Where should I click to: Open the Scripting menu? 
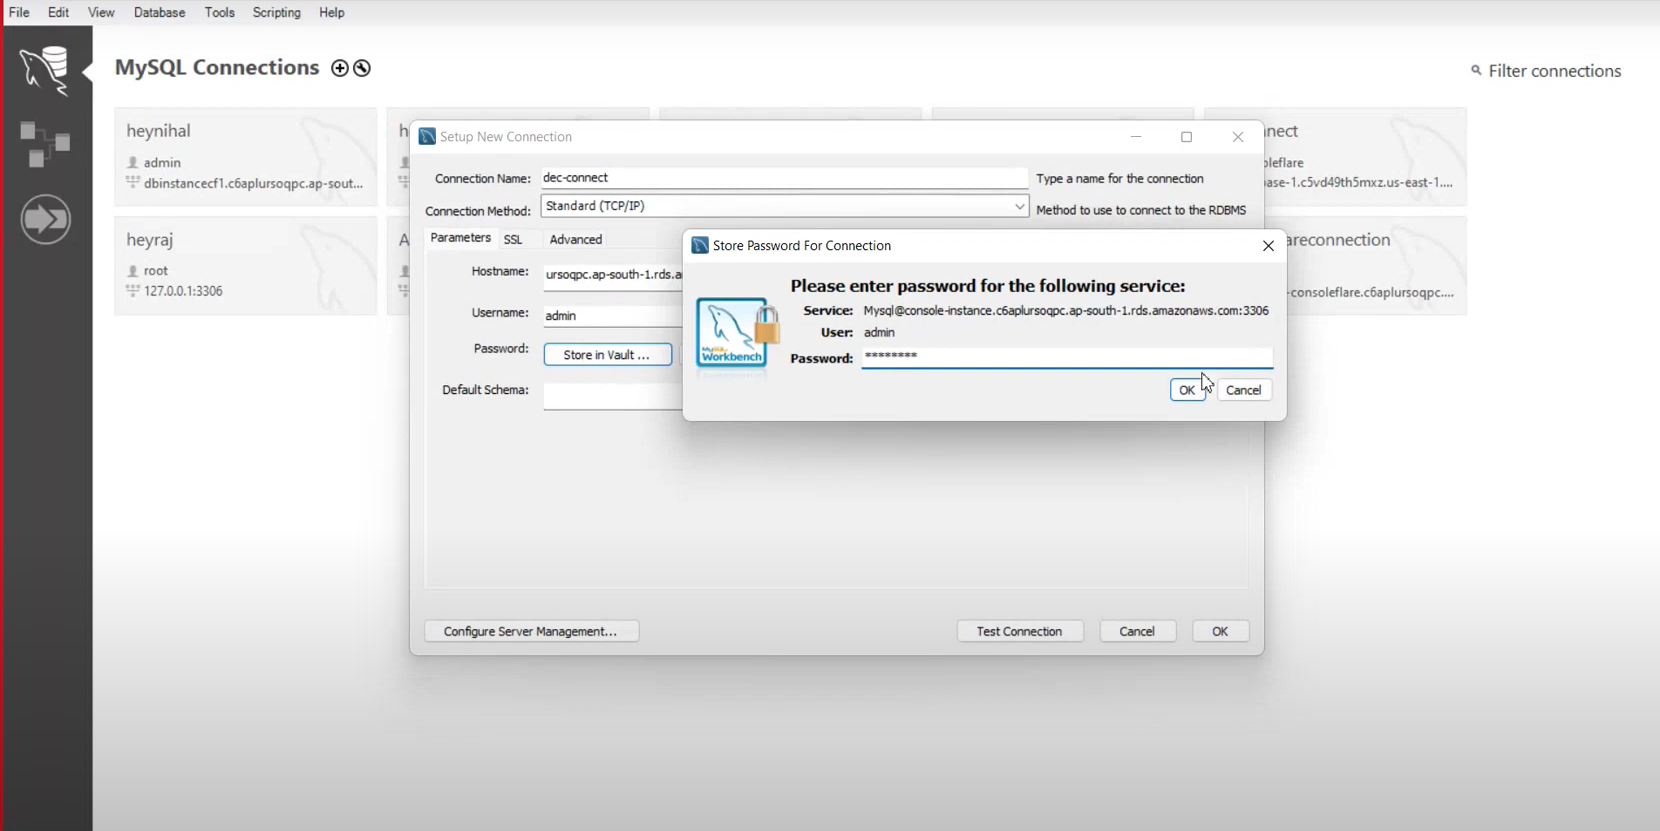[276, 13]
